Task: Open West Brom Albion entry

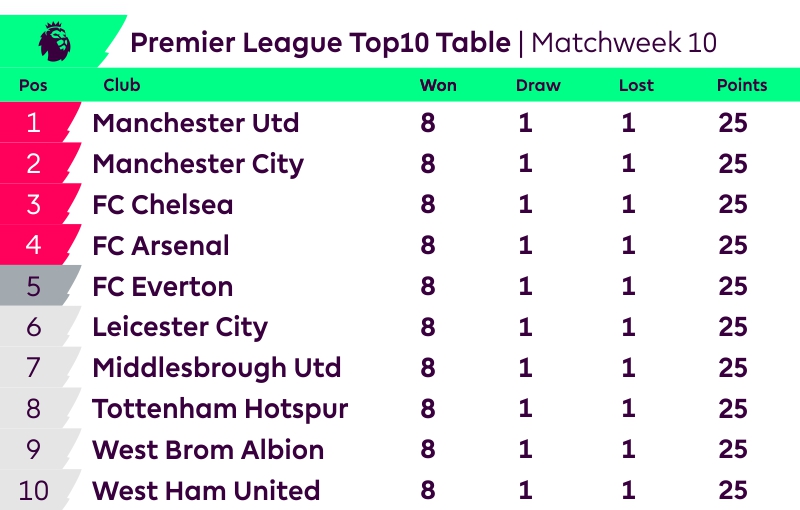Action: [208, 450]
